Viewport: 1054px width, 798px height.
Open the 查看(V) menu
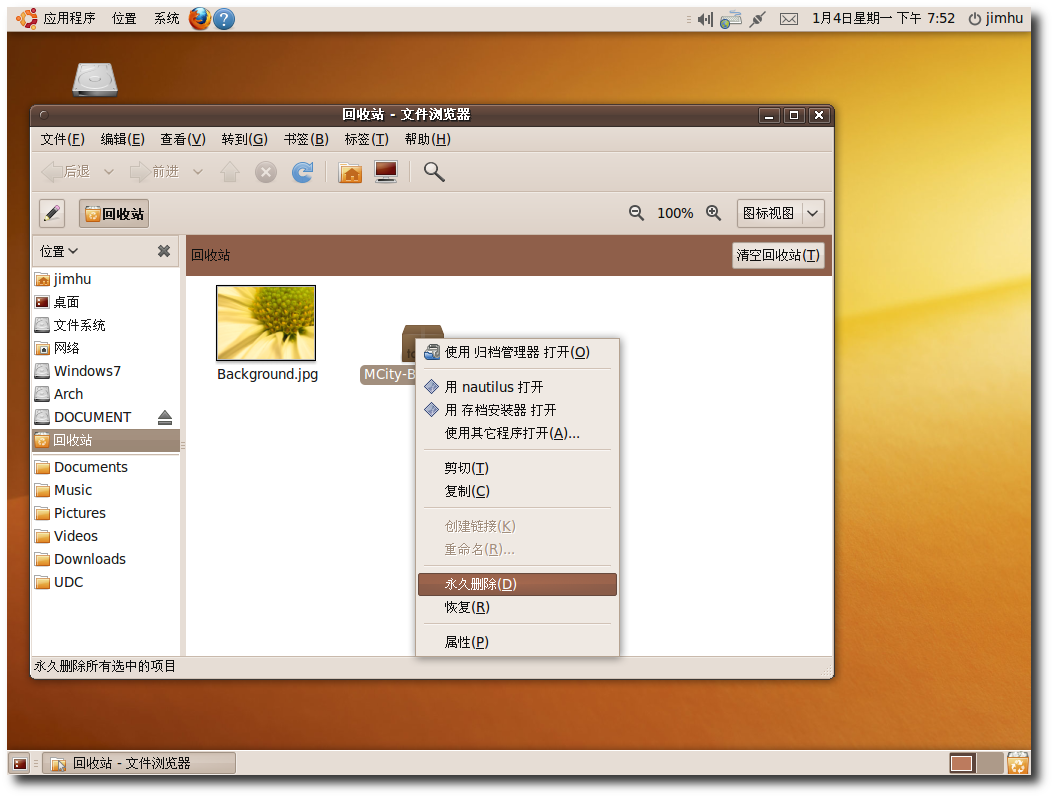pos(183,139)
